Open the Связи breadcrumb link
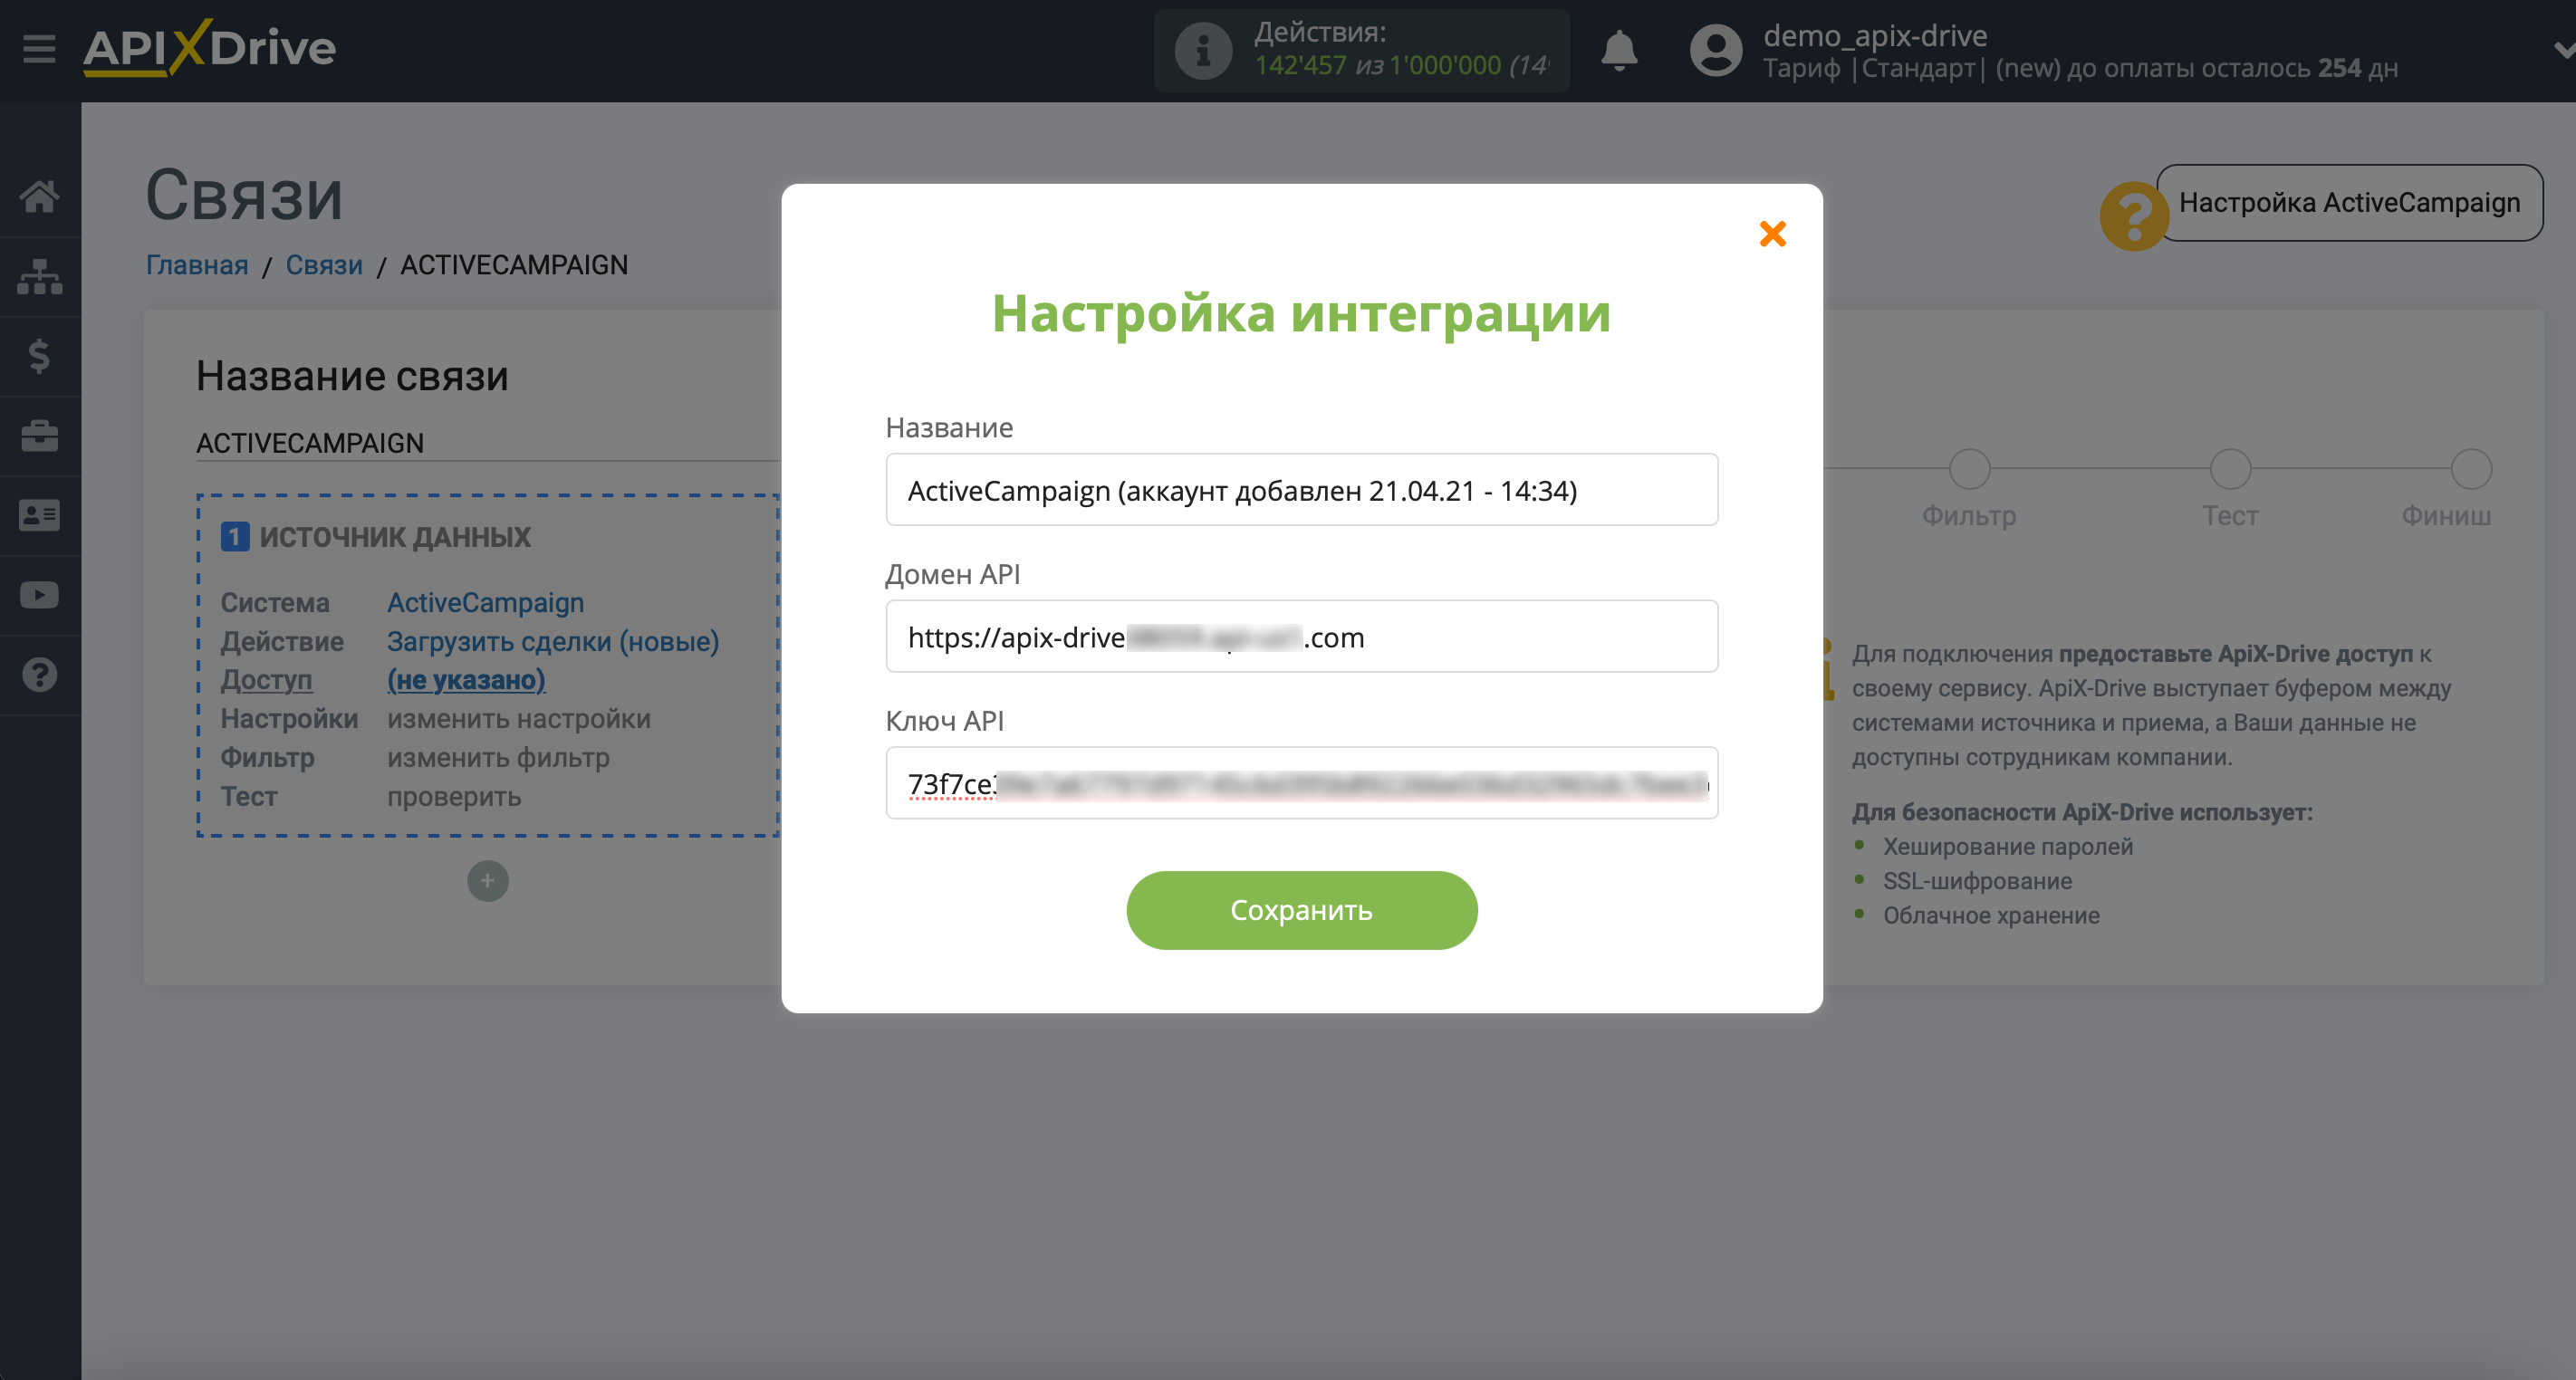The height and width of the screenshot is (1380, 2576). [x=324, y=265]
